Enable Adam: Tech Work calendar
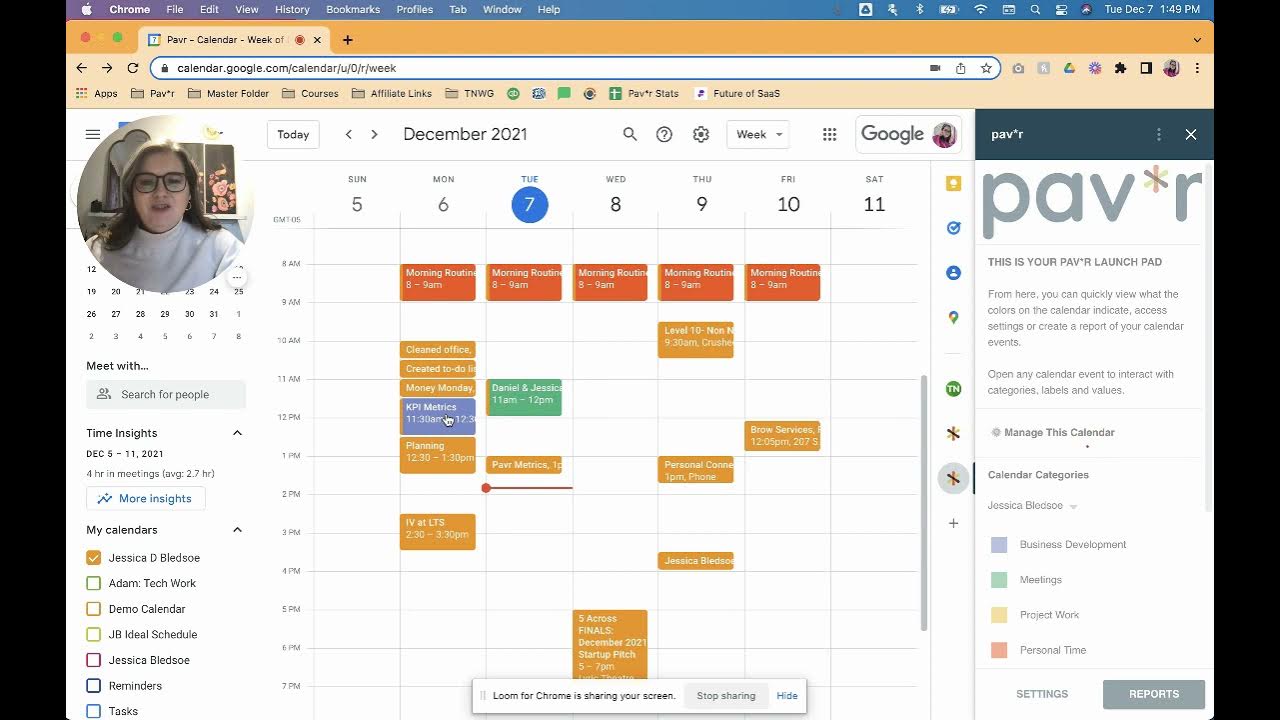 (93, 583)
